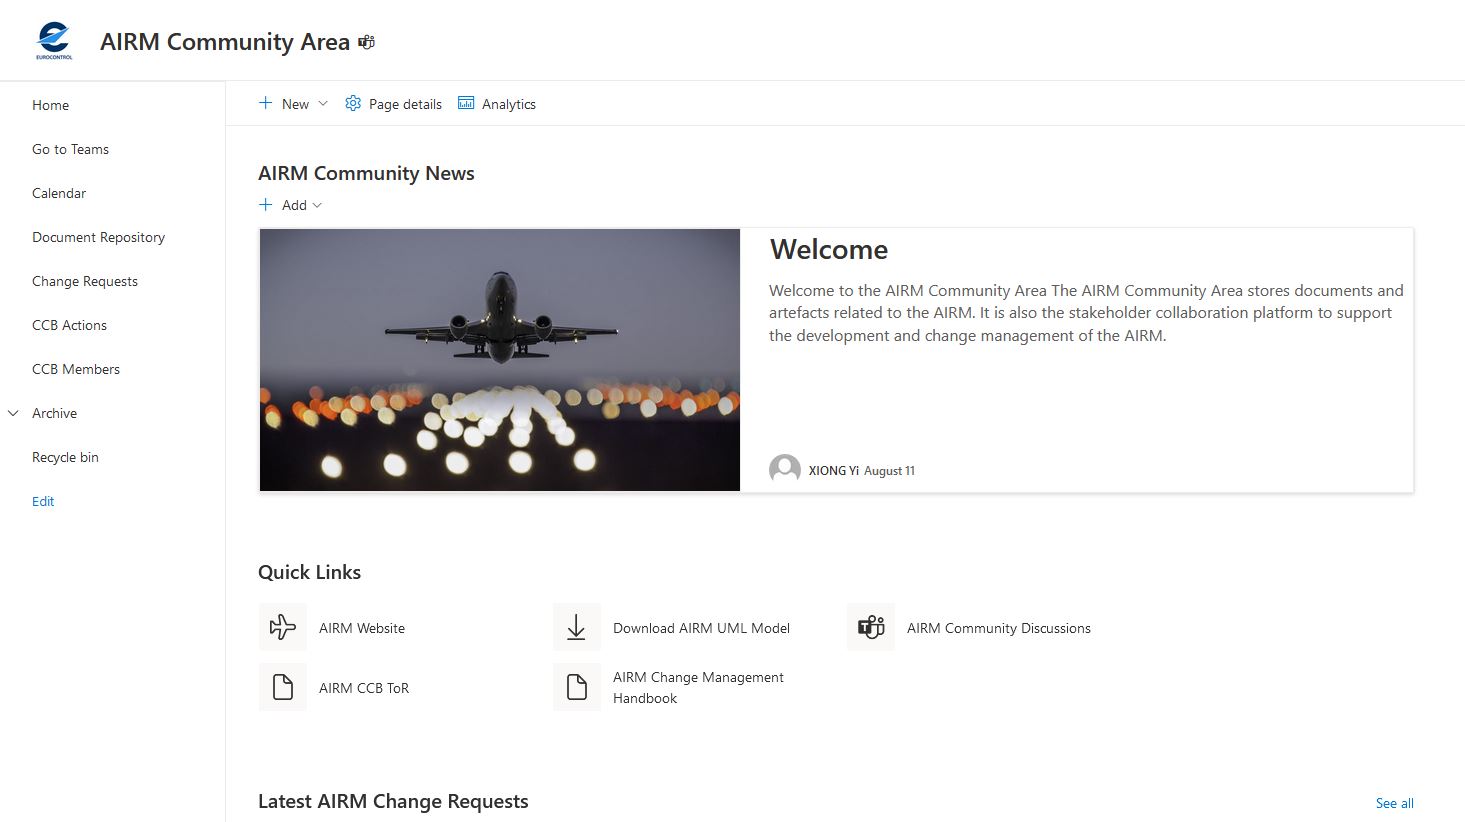Click the document icon for AIRM CCB ToR
Screen dimensions: 1465x822
pos(283,687)
